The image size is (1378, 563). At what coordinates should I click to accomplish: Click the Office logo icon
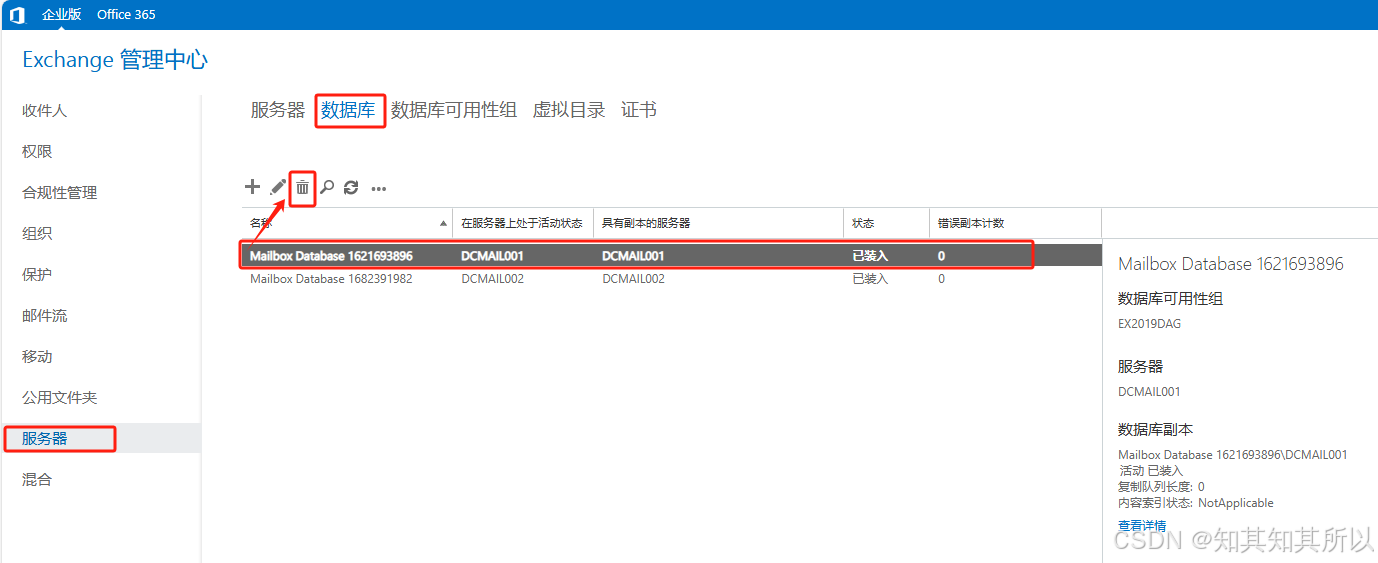pos(17,15)
